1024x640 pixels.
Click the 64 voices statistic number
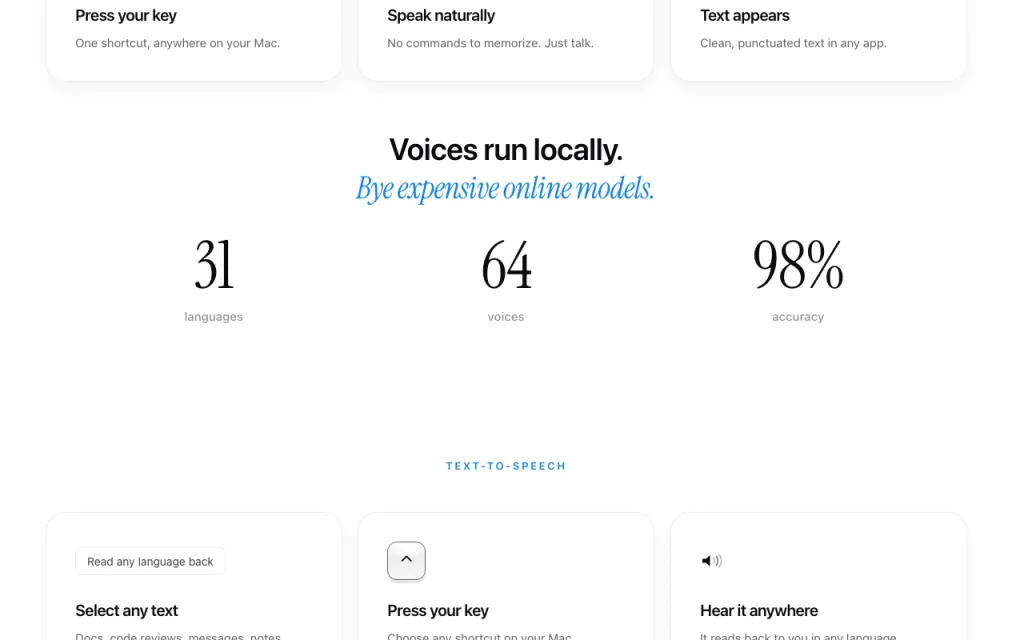pos(506,264)
